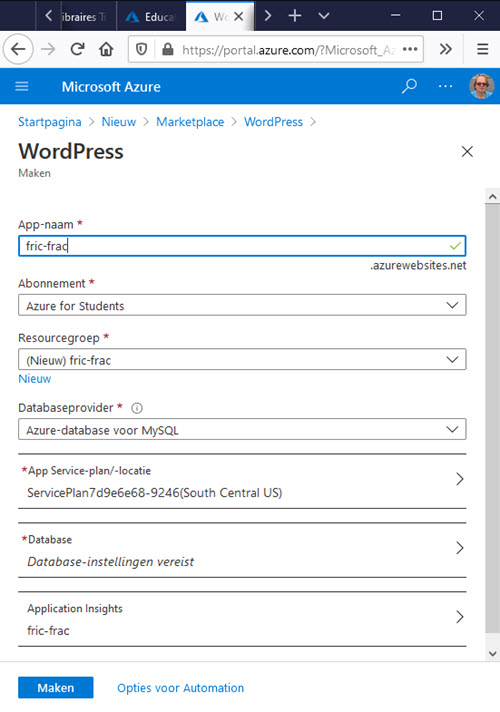Open the Abonnement dropdown
This screenshot has width=500, height=712.
tap(242, 305)
